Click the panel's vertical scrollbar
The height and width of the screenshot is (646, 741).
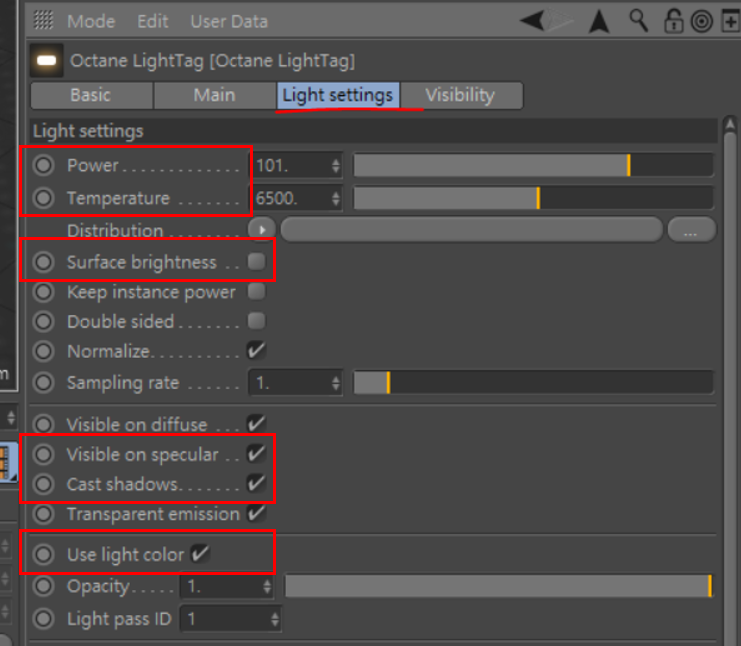730,380
